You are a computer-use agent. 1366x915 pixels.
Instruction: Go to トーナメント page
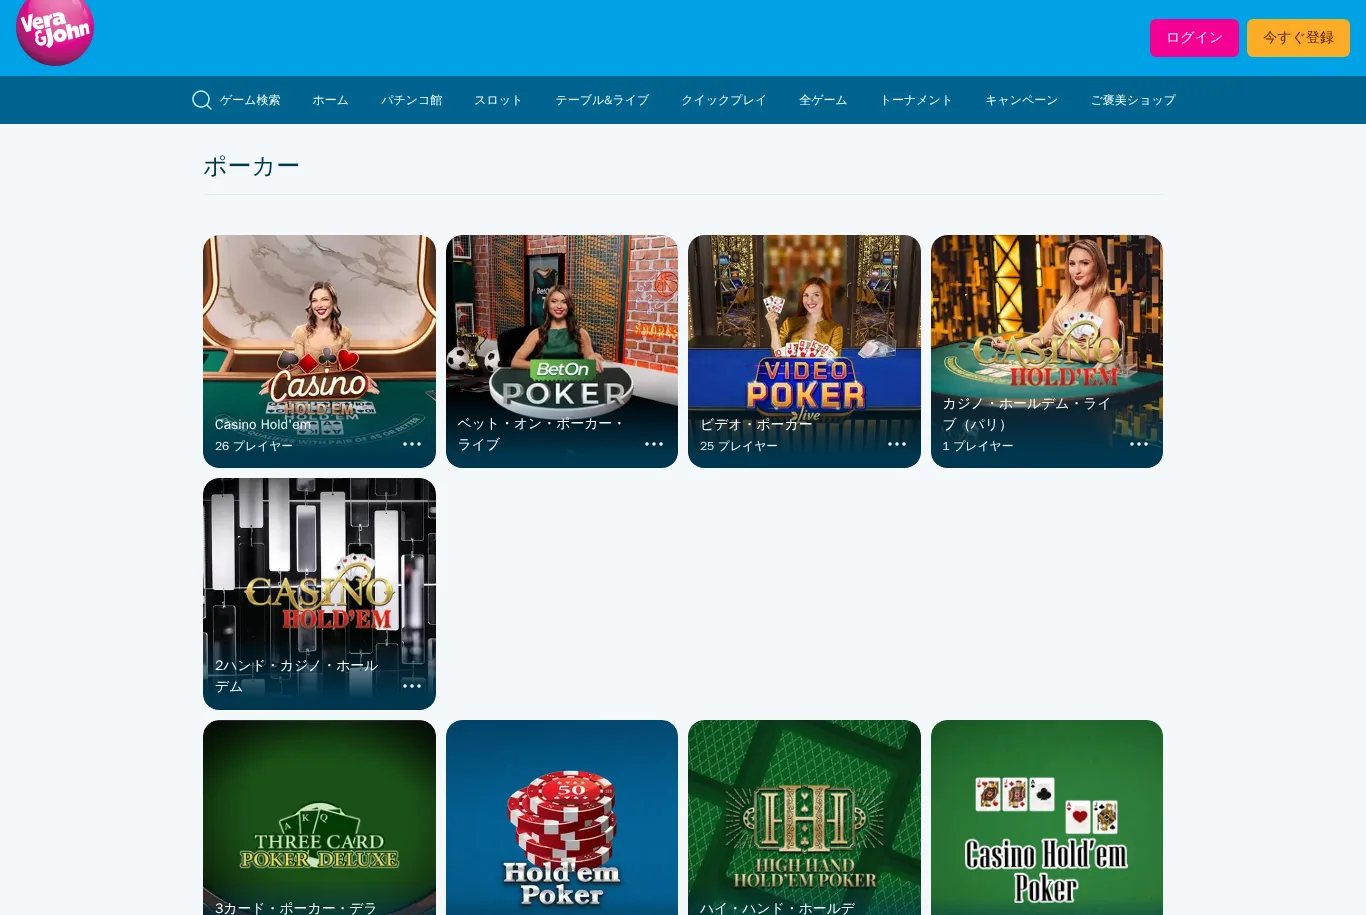[916, 100]
